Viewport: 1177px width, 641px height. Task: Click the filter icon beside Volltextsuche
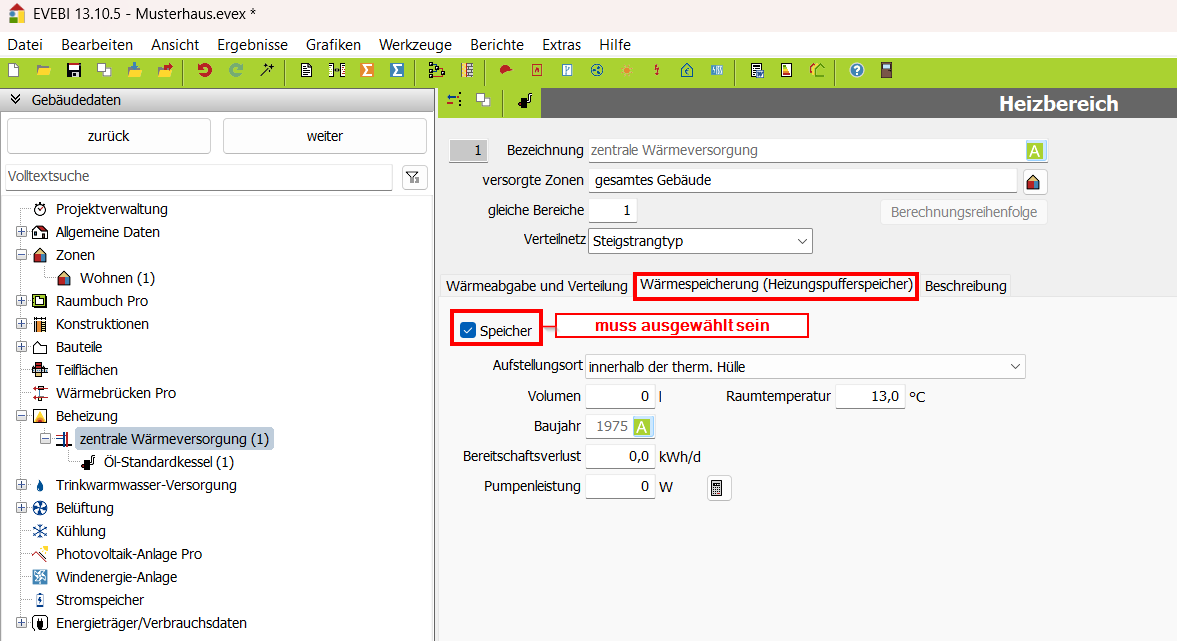[414, 177]
